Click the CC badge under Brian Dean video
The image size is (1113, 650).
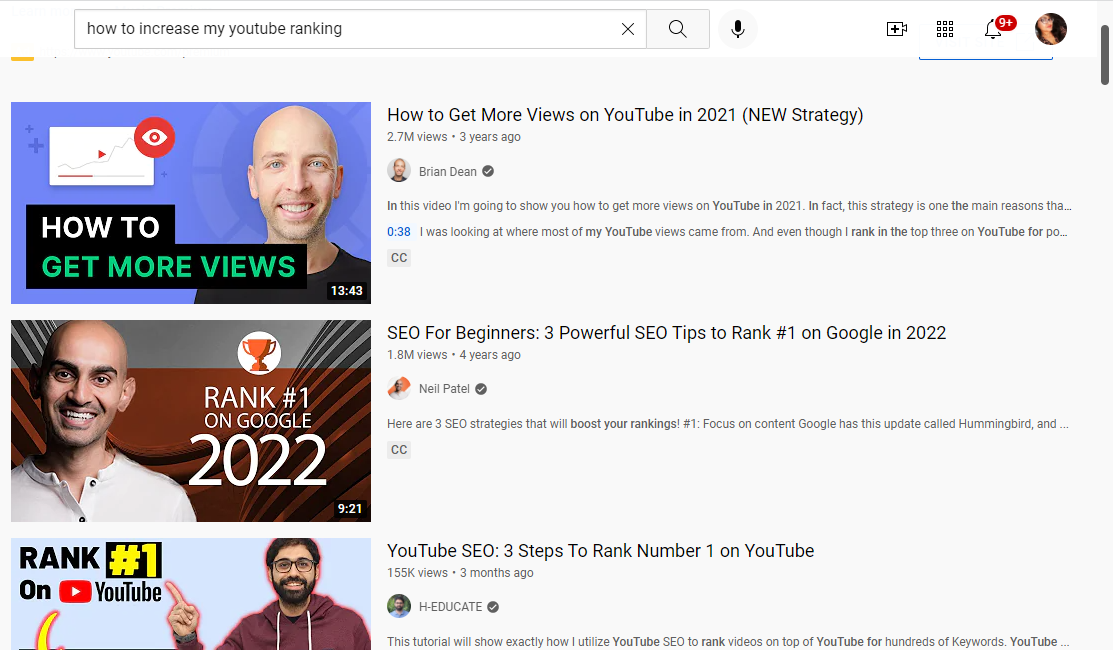click(x=399, y=258)
